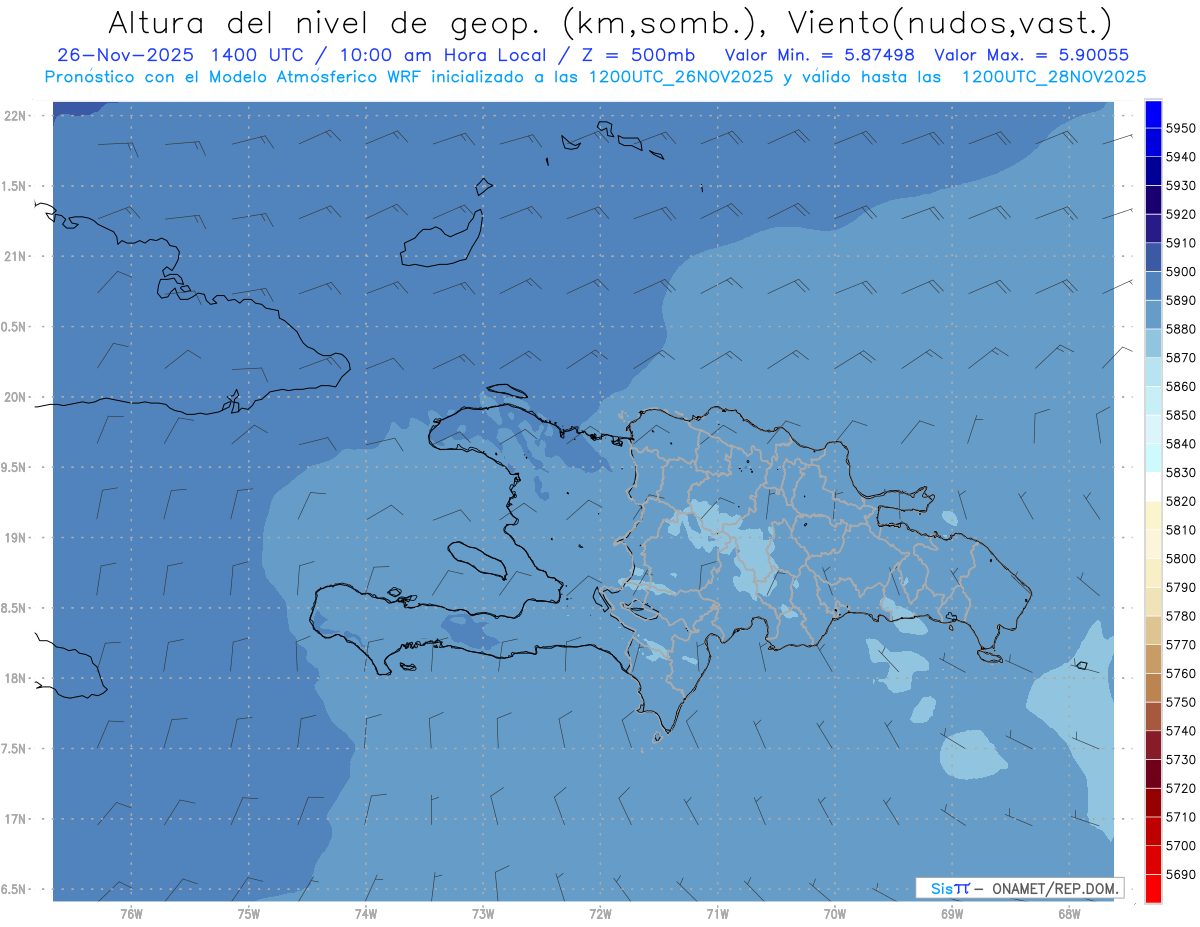The image size is (1200, 927).
Task: Click the 68W longitude axis label
Action: 1069,914
